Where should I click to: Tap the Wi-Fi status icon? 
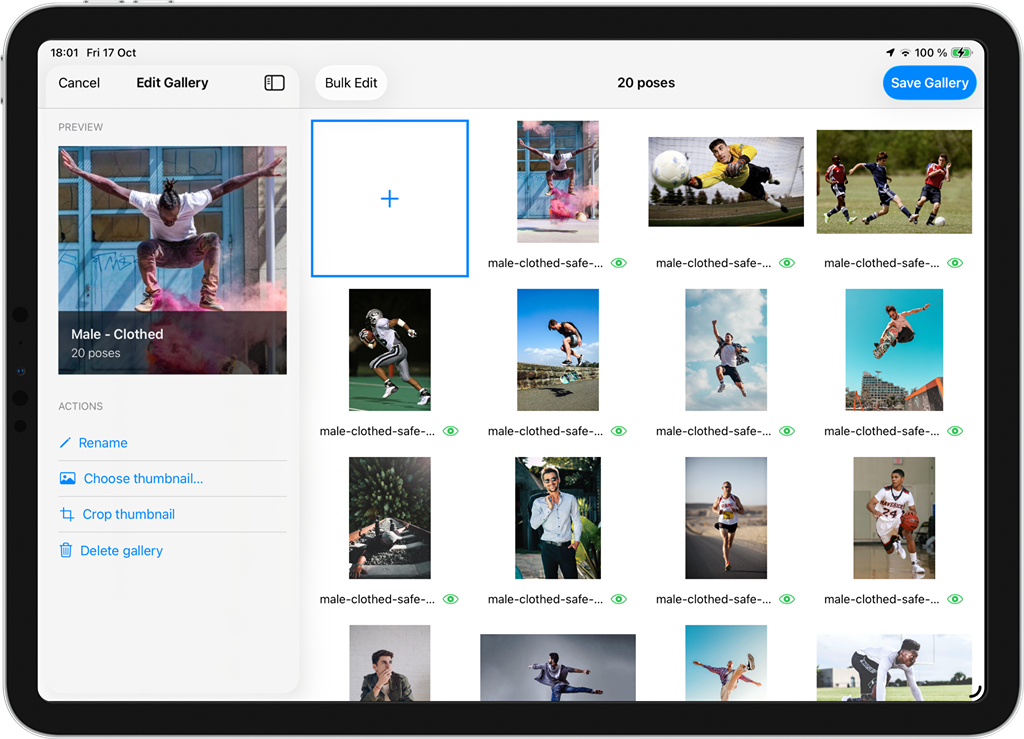pos(905,53)
